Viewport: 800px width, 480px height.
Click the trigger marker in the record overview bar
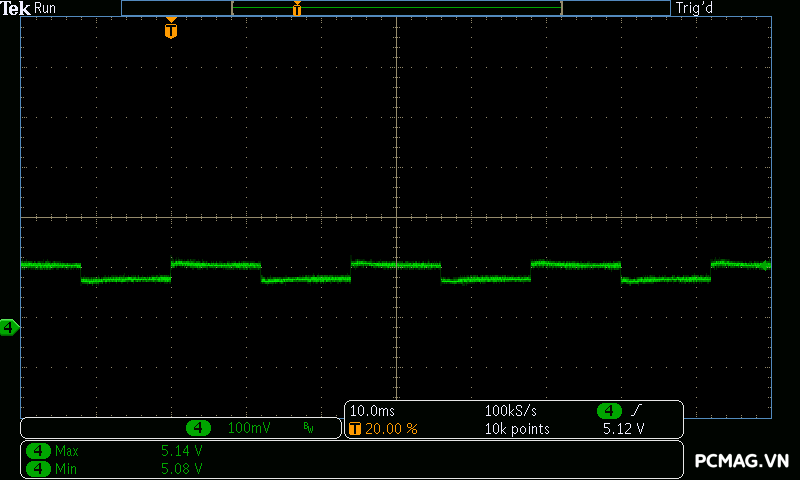tap(297, 9)
